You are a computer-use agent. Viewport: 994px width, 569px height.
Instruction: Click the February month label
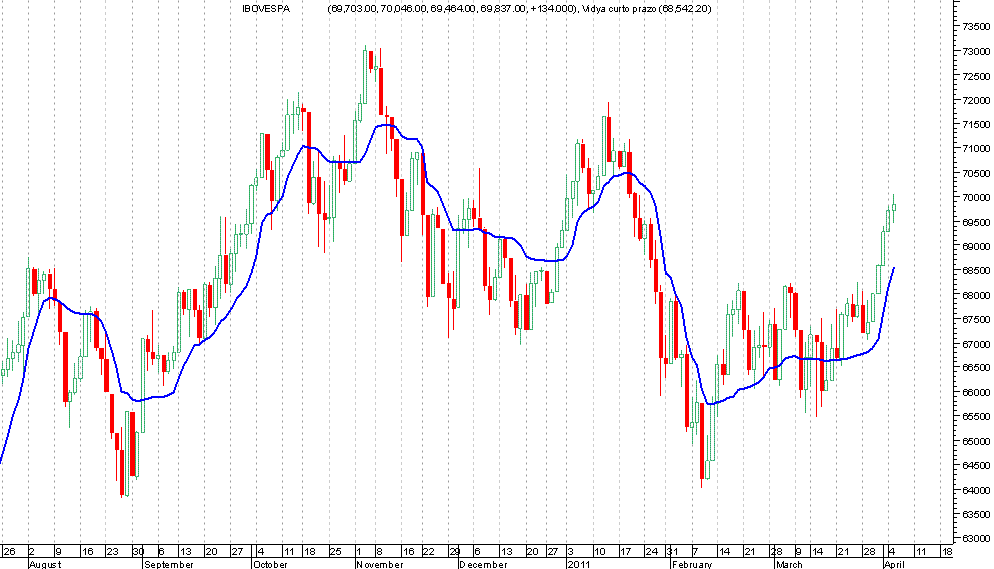(690, 564)
